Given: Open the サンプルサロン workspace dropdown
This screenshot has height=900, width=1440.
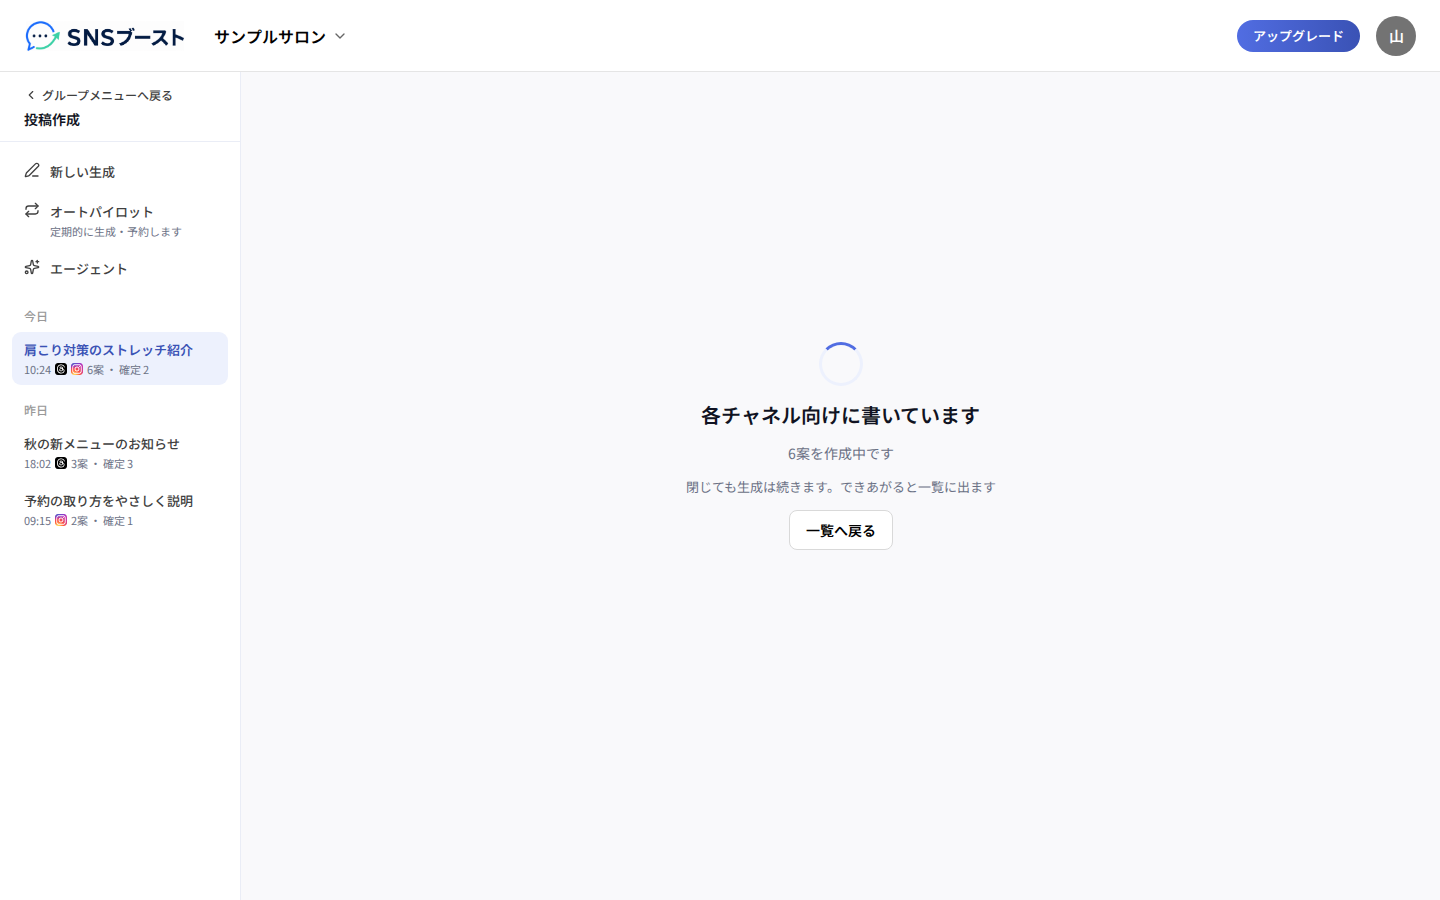Looking at the screenshot, I should tap(280, 36).
